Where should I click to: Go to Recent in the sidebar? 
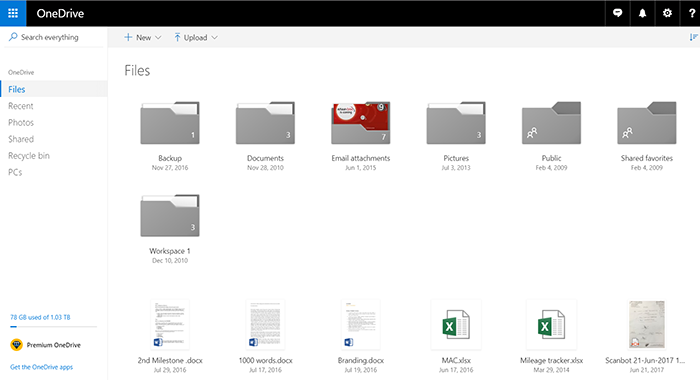click(21, 106)
